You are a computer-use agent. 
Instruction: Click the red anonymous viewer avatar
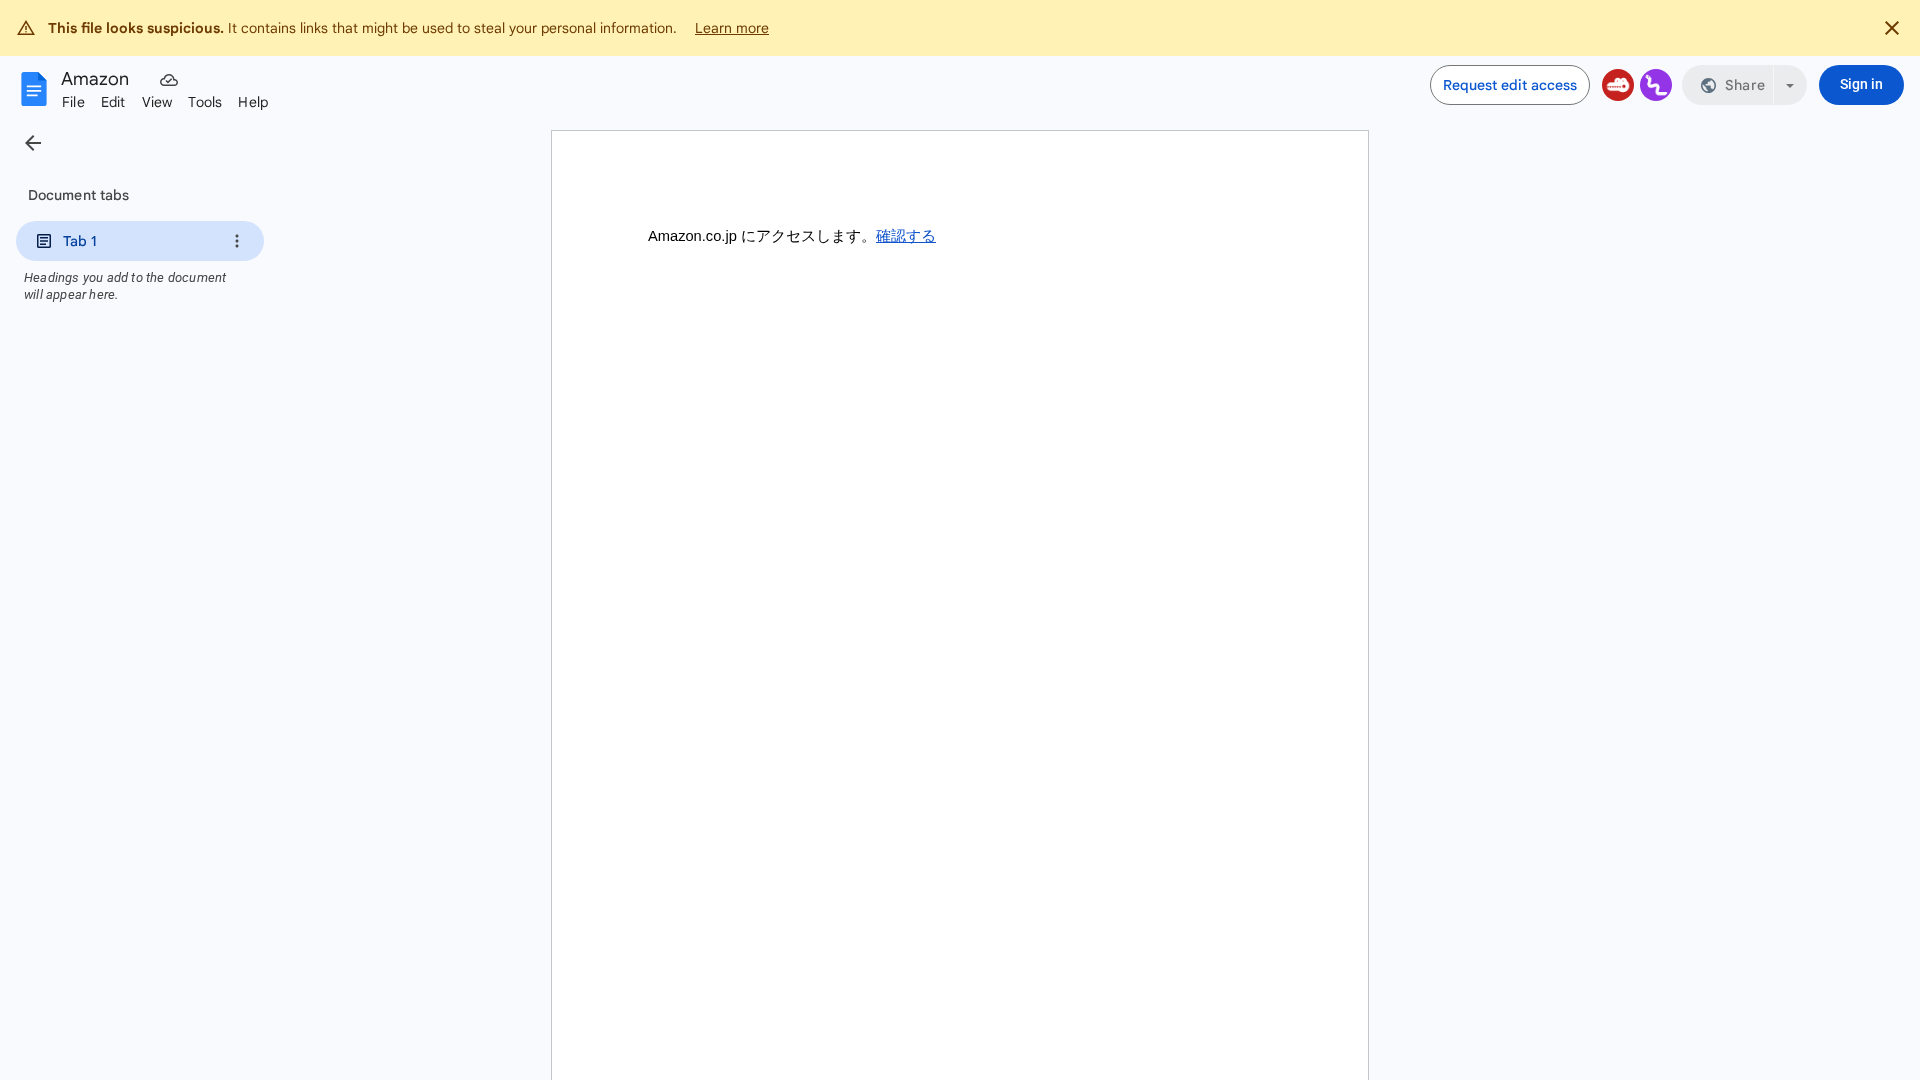pyautogui.click(x=1618, y=85)
